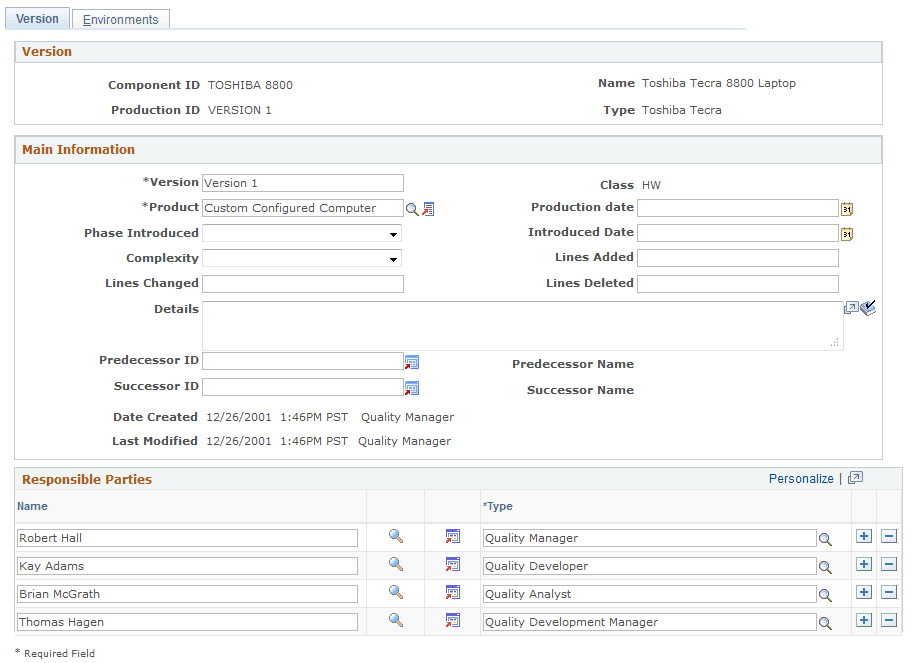The image size is (912, 663).
Task: Click the Personalize link
Action: (x=801, y=478)
